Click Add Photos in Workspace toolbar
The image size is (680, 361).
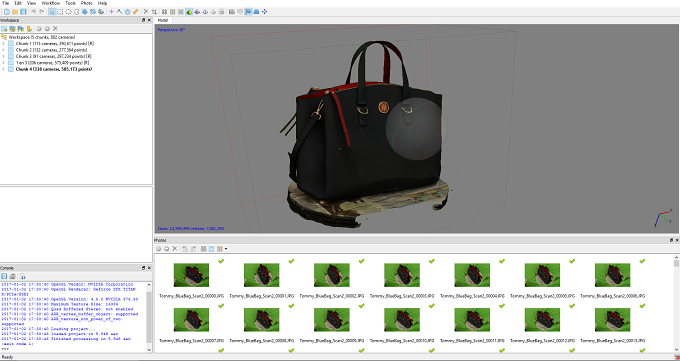(12, 29)
